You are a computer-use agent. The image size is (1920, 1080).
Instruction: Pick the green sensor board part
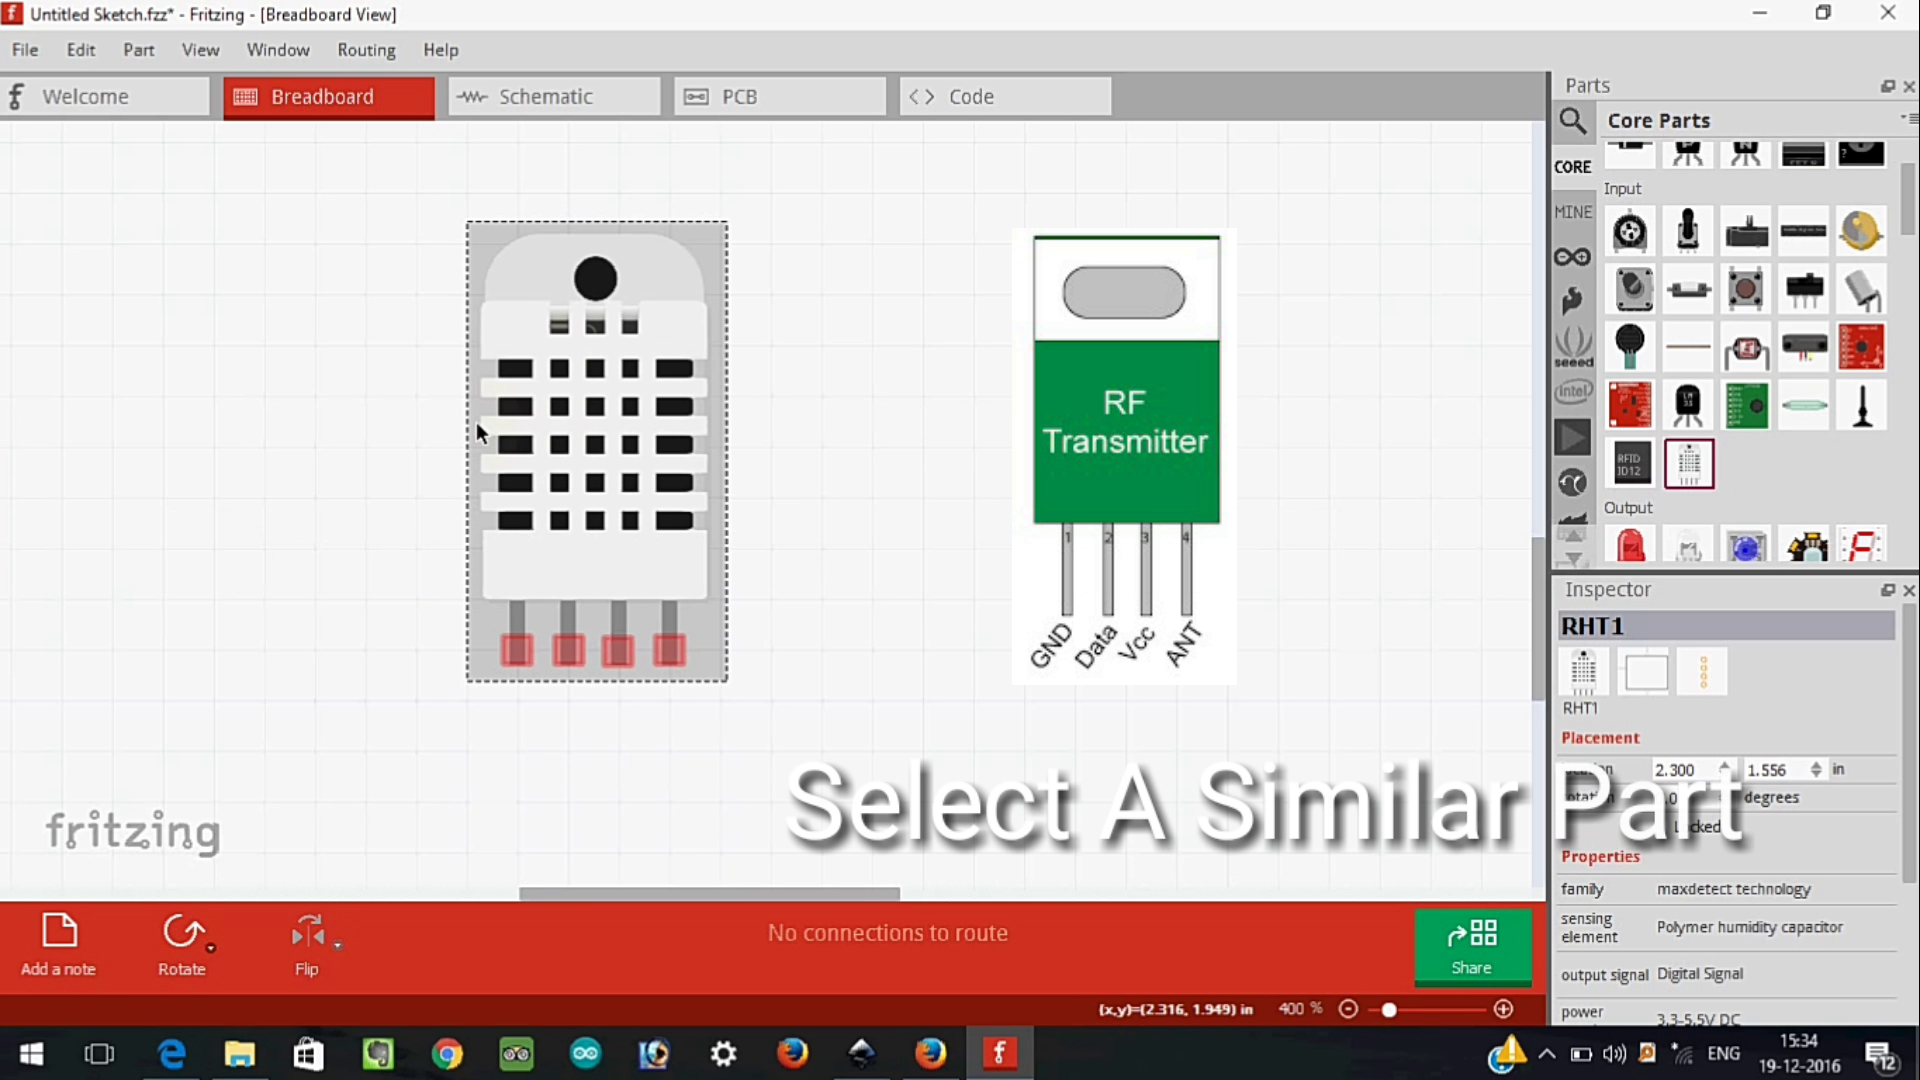click(x=1746, y=406)
